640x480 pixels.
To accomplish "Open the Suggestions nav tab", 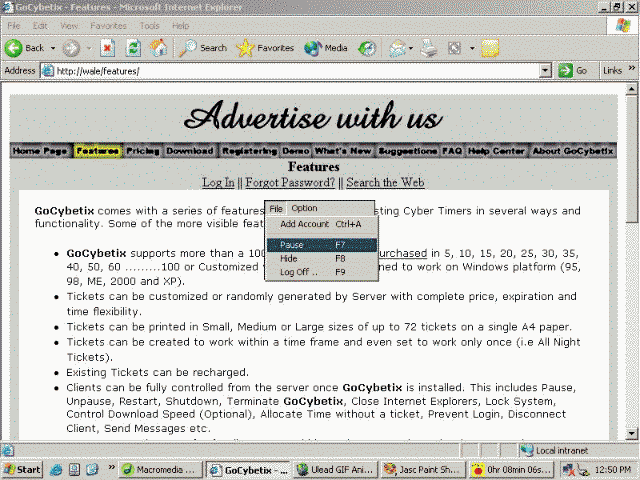I will pyautogui.click(x=408, y=151).
